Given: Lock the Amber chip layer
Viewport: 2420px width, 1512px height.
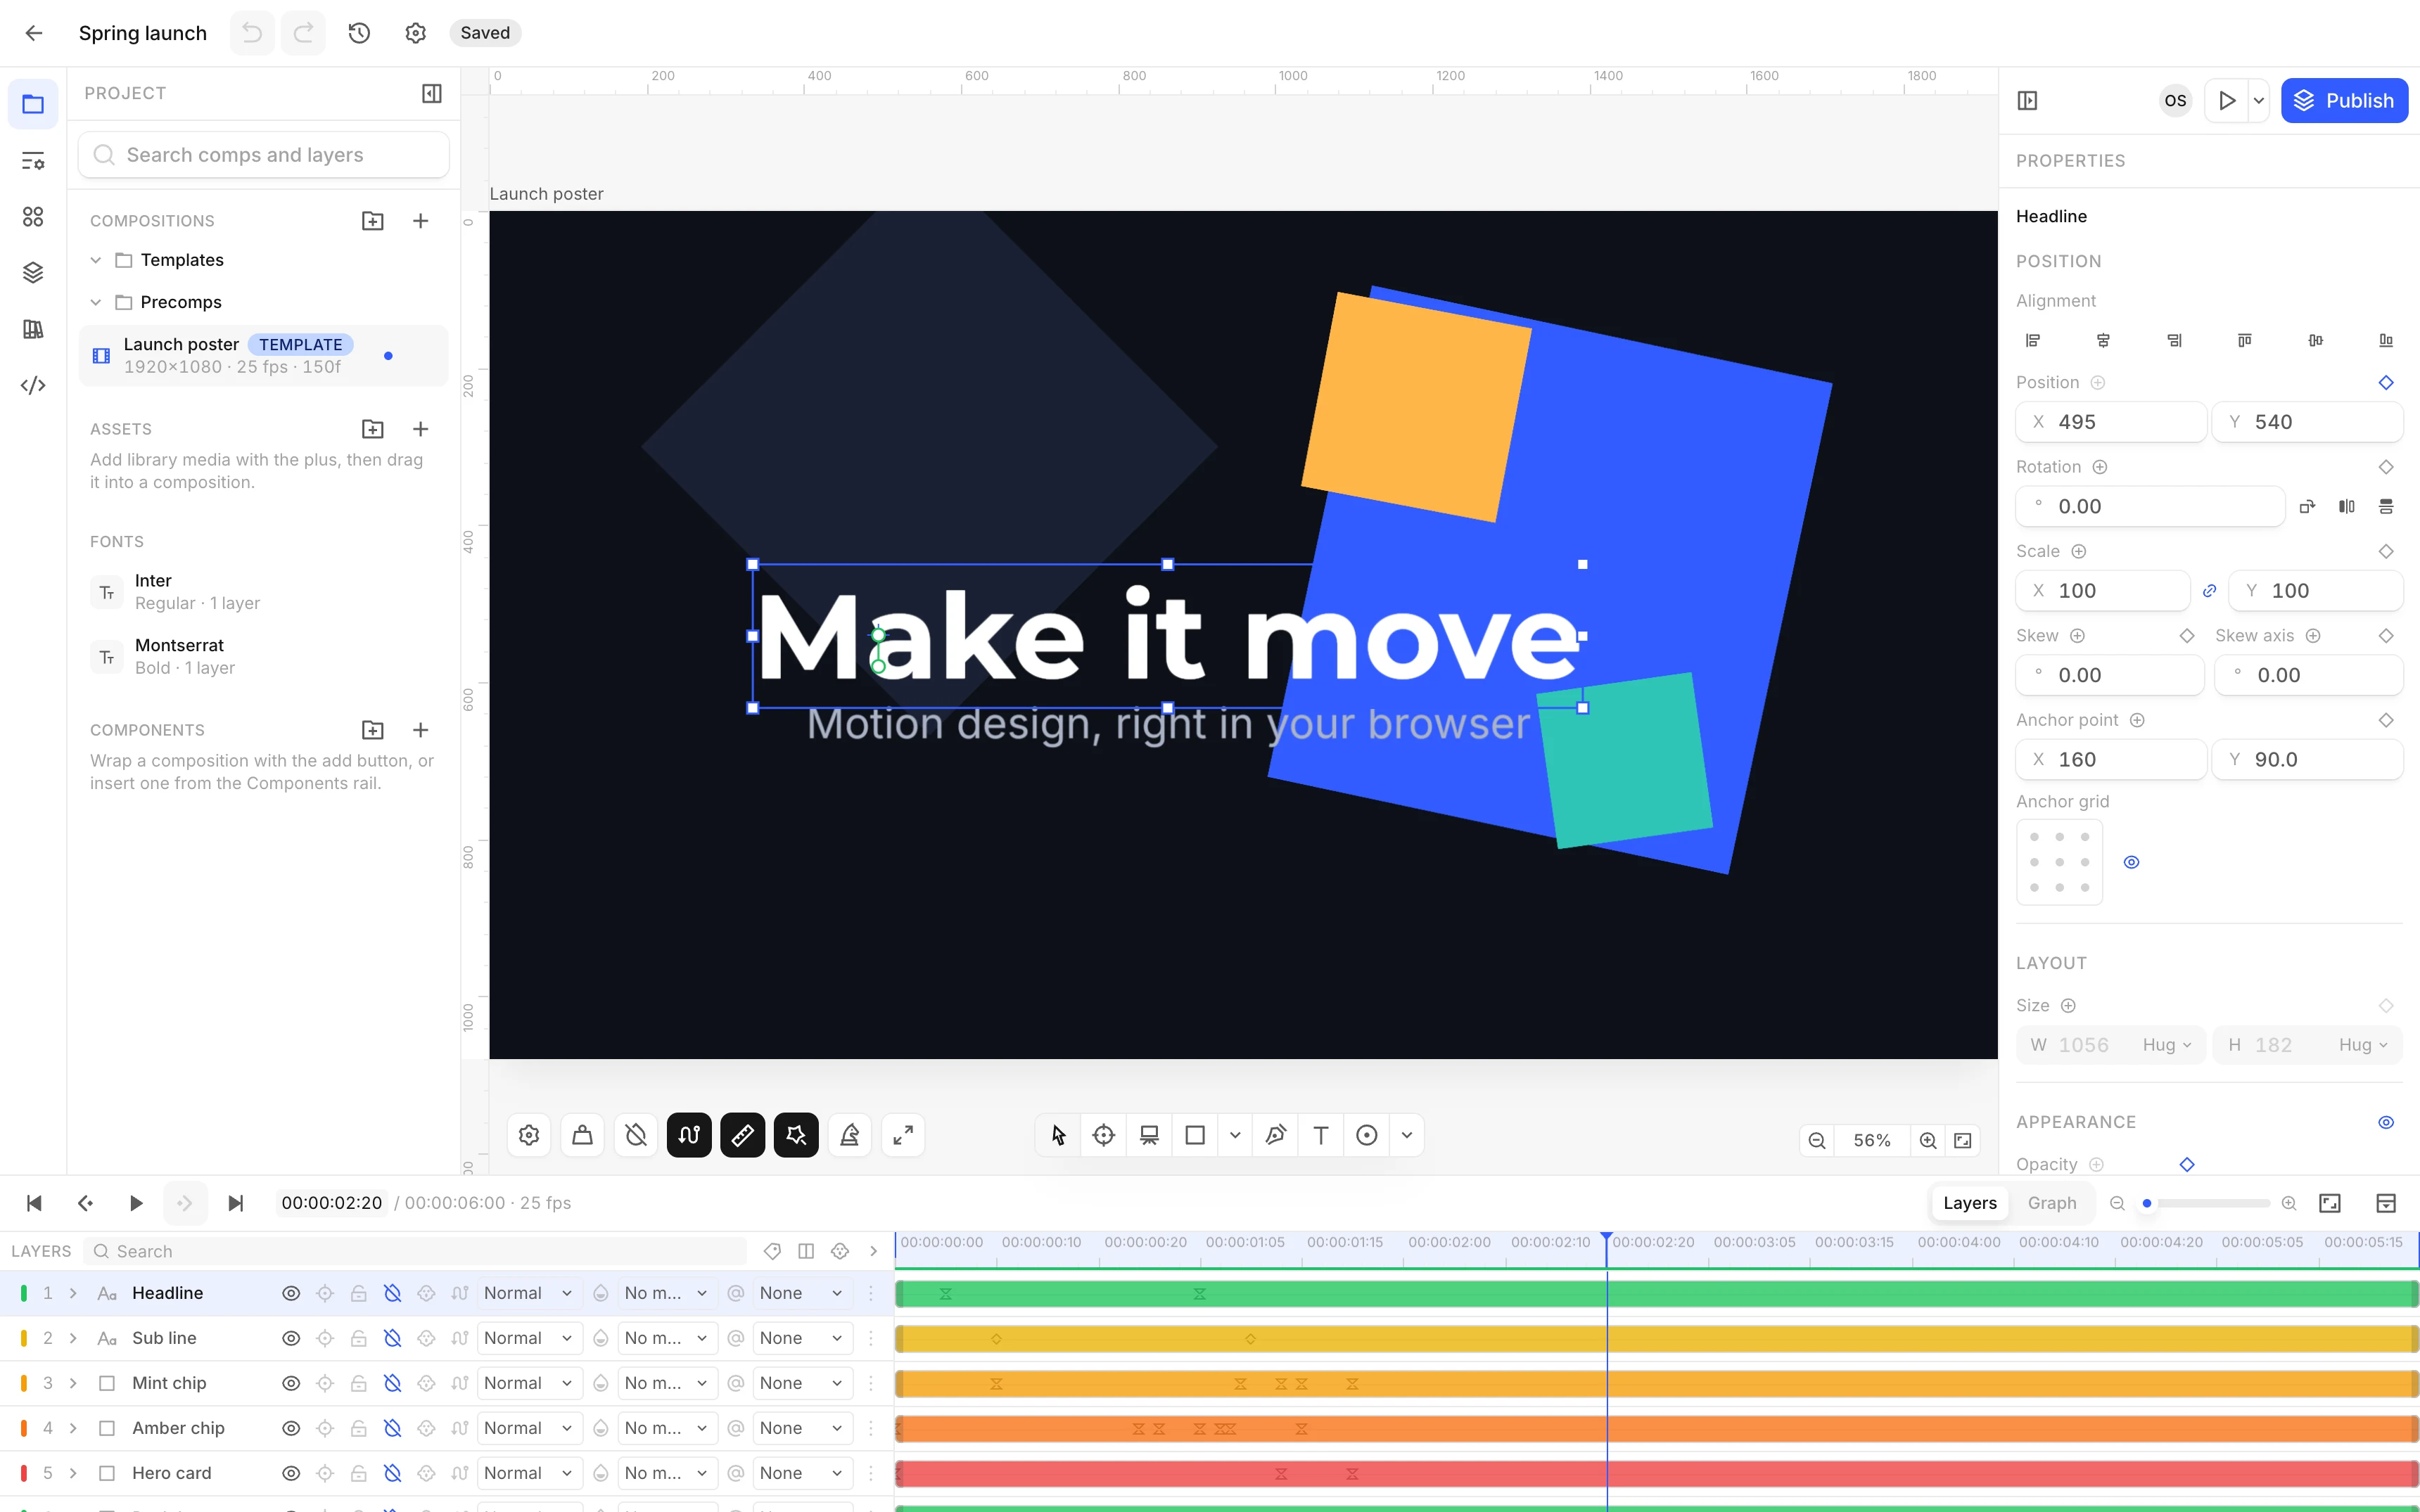Looking at the screenshot, I should point(359,1428).
